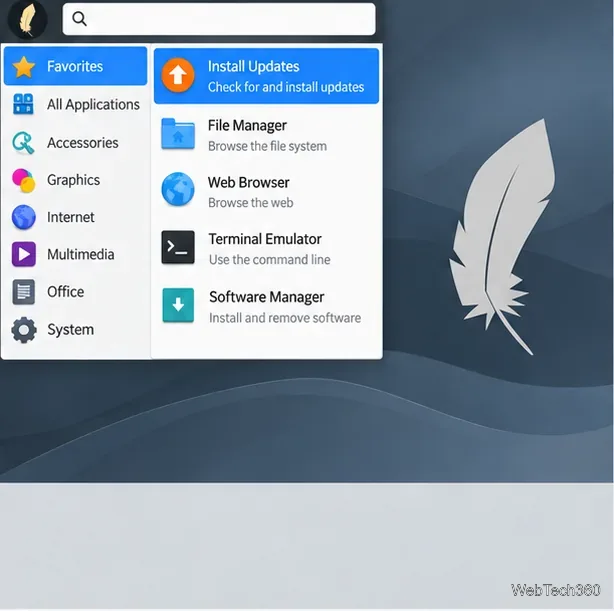Click "Browse the file system" description
The width and height of the screenshot is (614, 611).
click(267, 146)
